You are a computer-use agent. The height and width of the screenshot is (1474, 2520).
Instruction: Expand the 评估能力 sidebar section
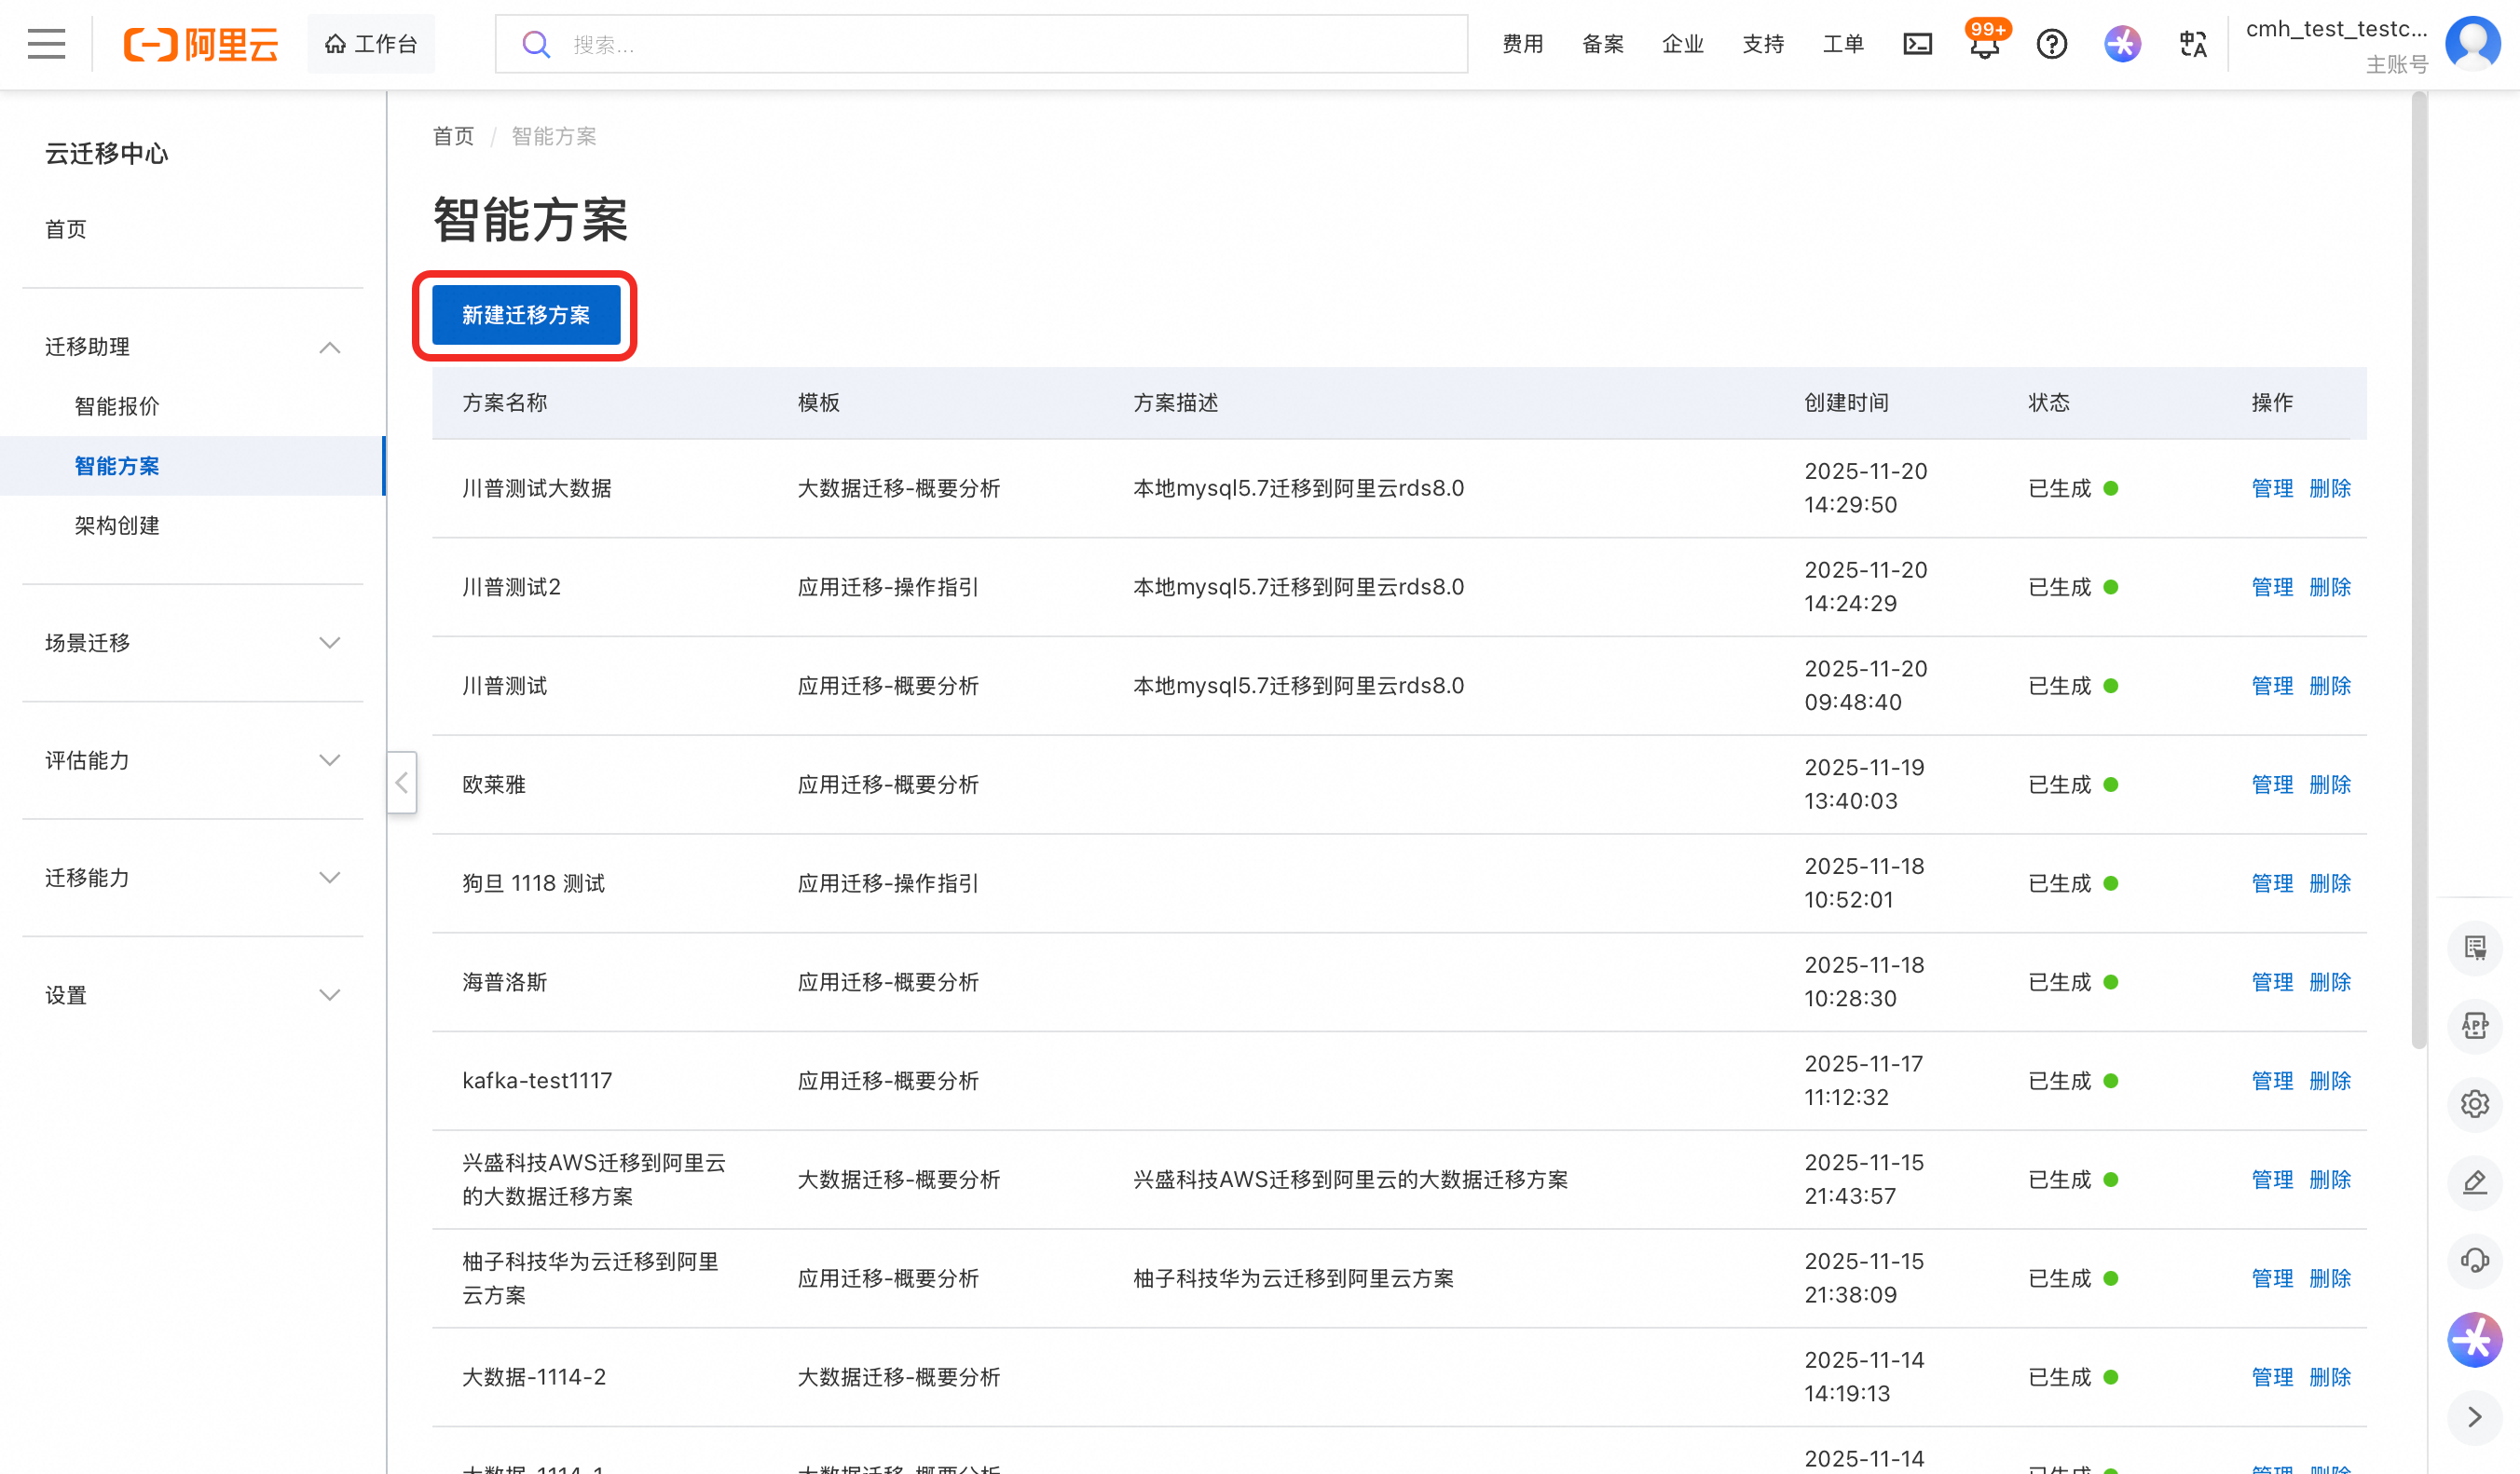(x=329, y=760)
